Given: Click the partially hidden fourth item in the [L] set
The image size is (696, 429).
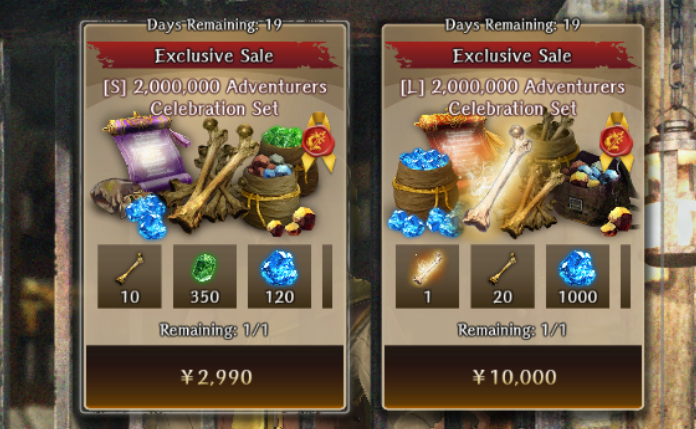Looking at the screenshot, I should [x=625, y=276].
